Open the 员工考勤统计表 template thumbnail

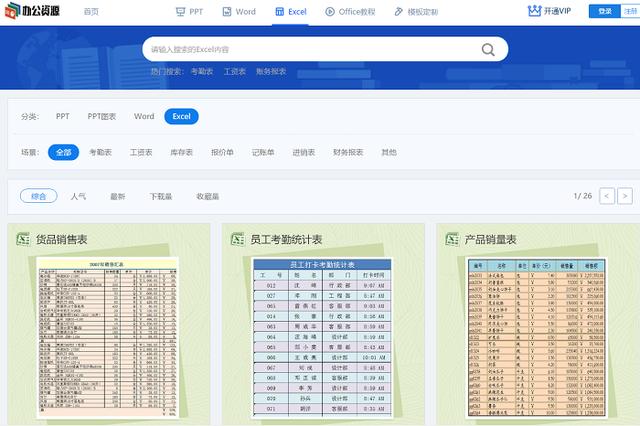322,338
